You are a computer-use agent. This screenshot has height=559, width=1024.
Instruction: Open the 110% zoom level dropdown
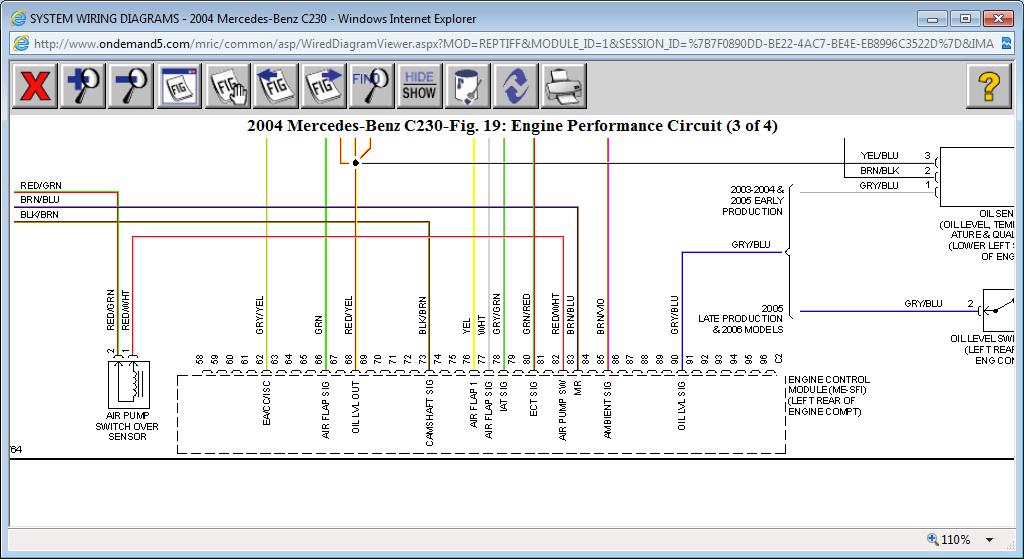coord(990,539)
